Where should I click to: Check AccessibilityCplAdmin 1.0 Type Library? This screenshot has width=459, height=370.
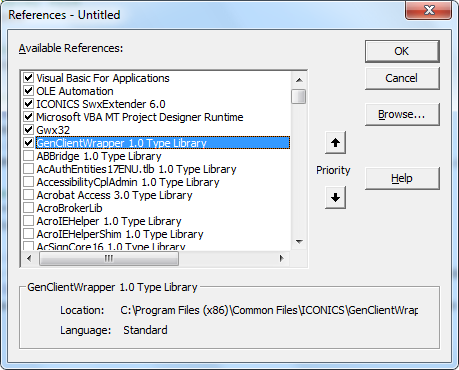tap(29, 182)
